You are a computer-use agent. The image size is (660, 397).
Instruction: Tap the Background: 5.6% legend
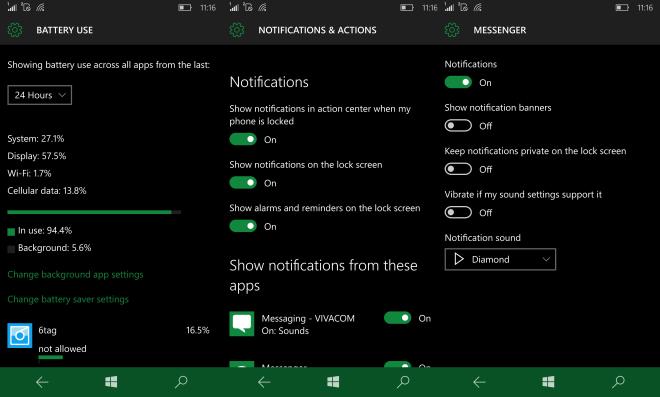49,248
